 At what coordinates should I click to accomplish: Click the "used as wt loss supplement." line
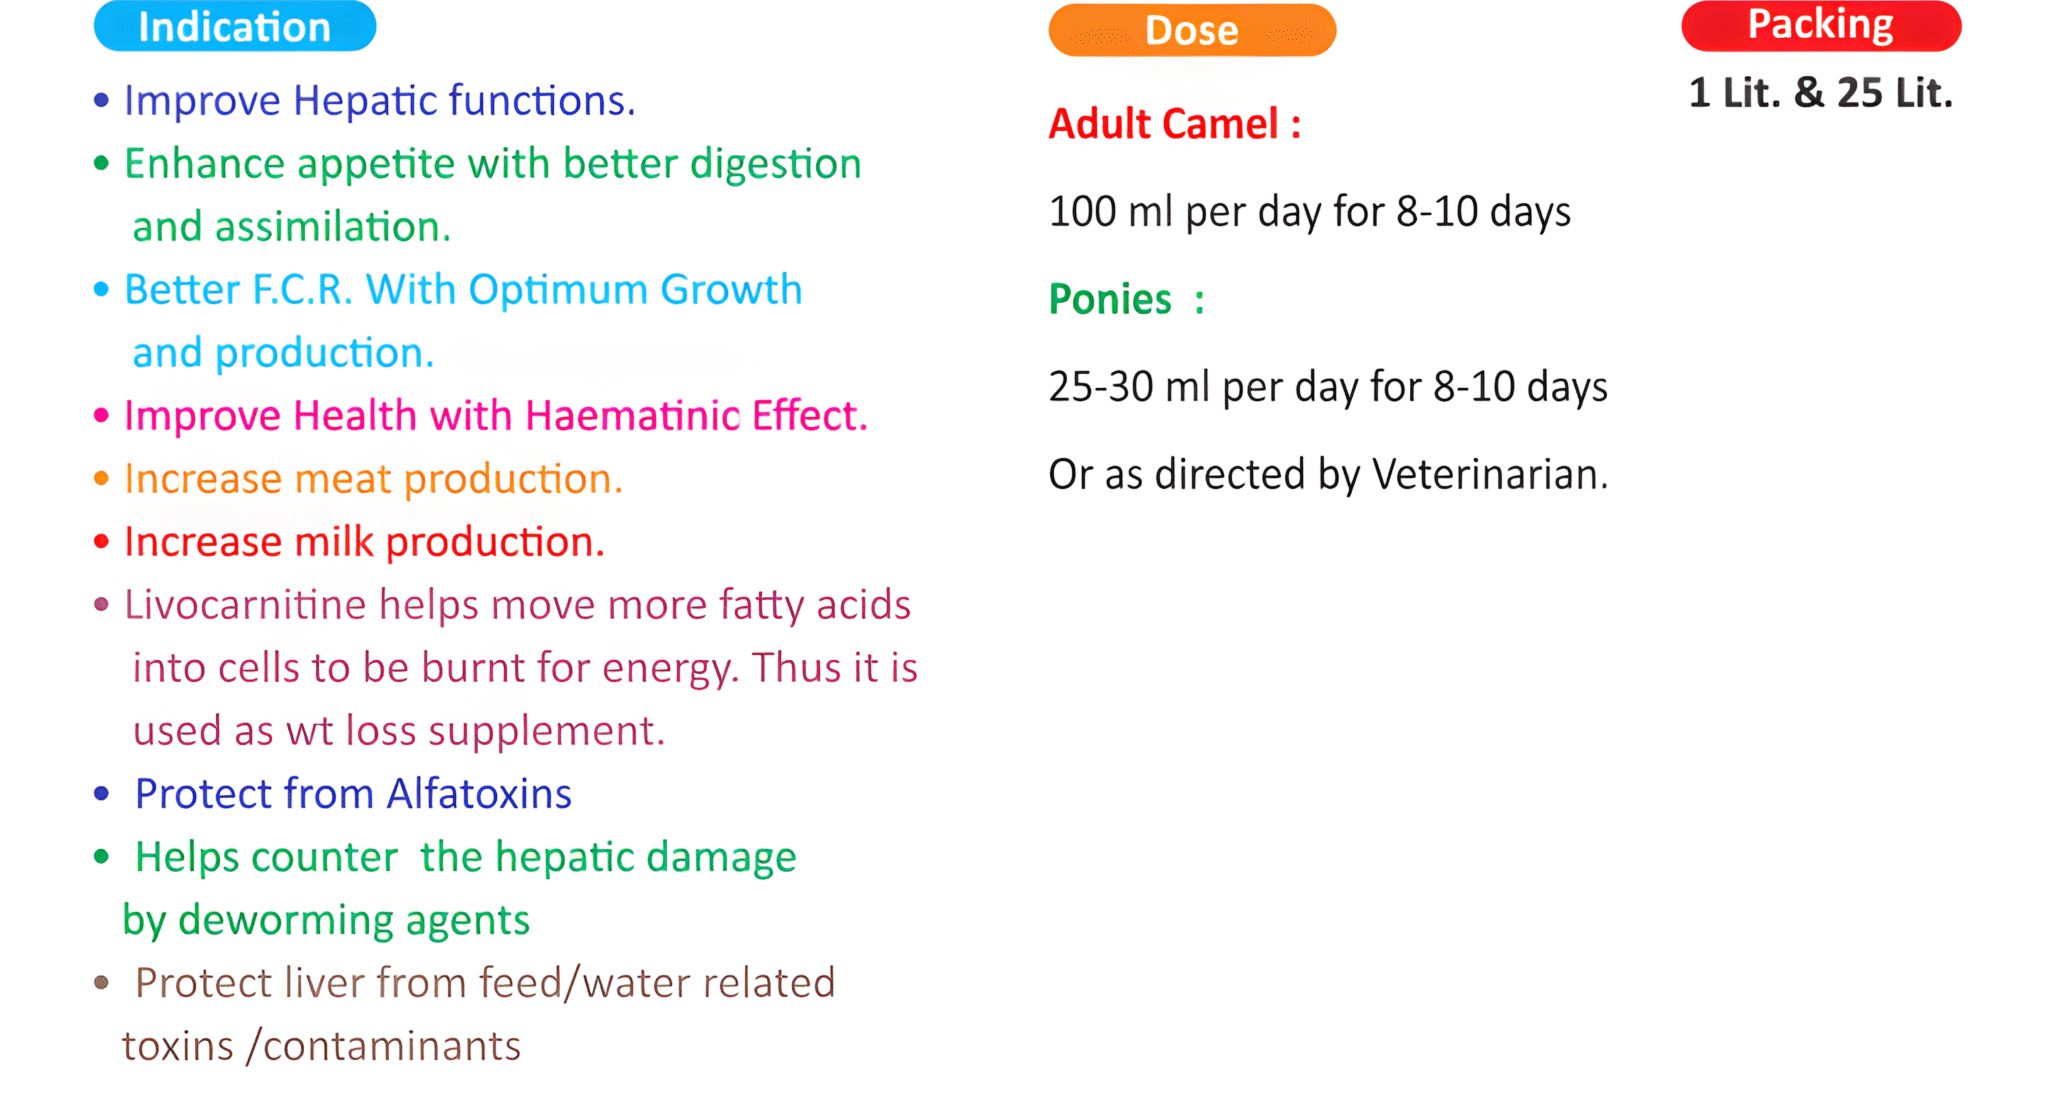pos(399,731)
